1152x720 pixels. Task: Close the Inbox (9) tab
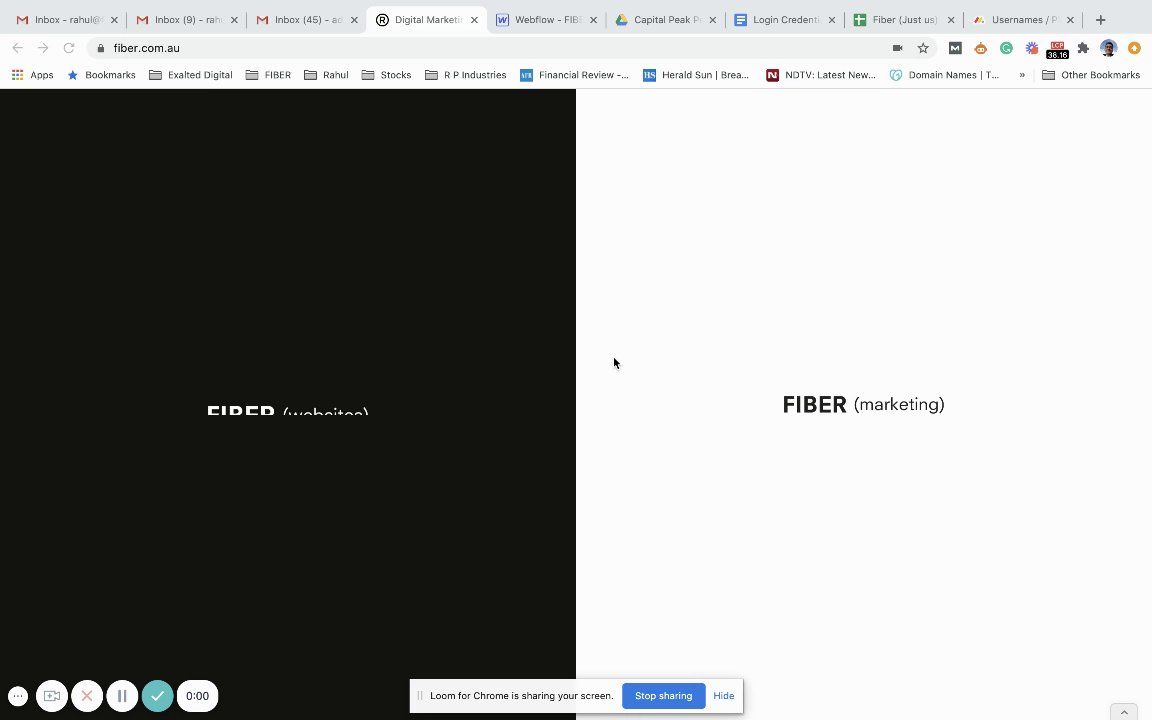(x=234, y=20)
